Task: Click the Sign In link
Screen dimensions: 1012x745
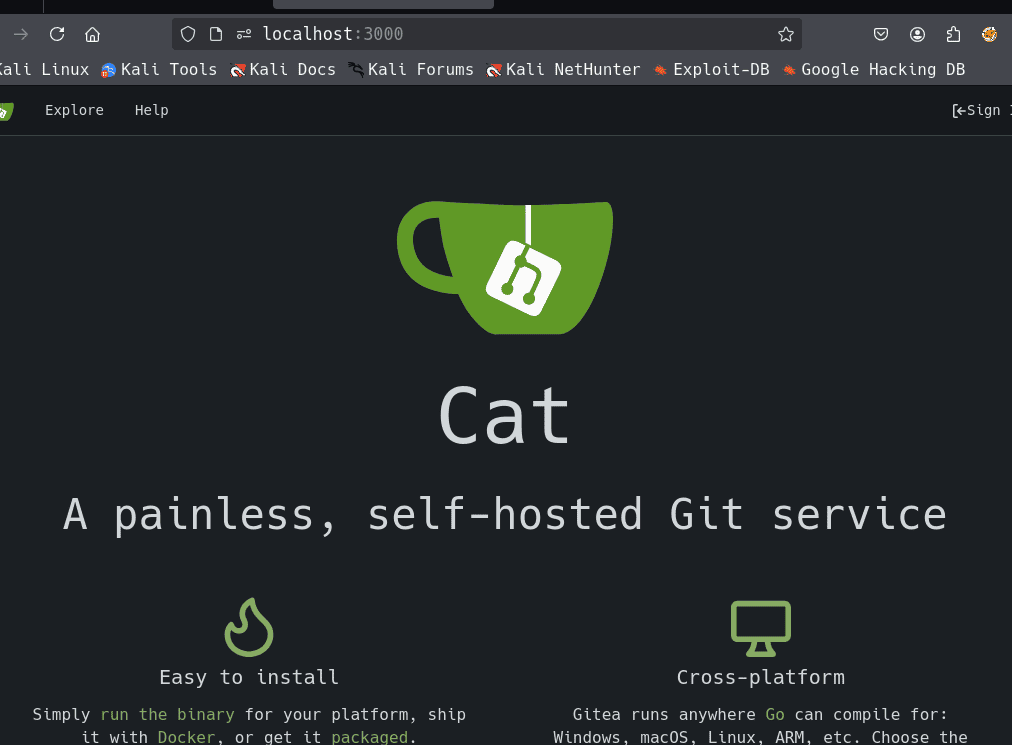Action: click(980, 110)
